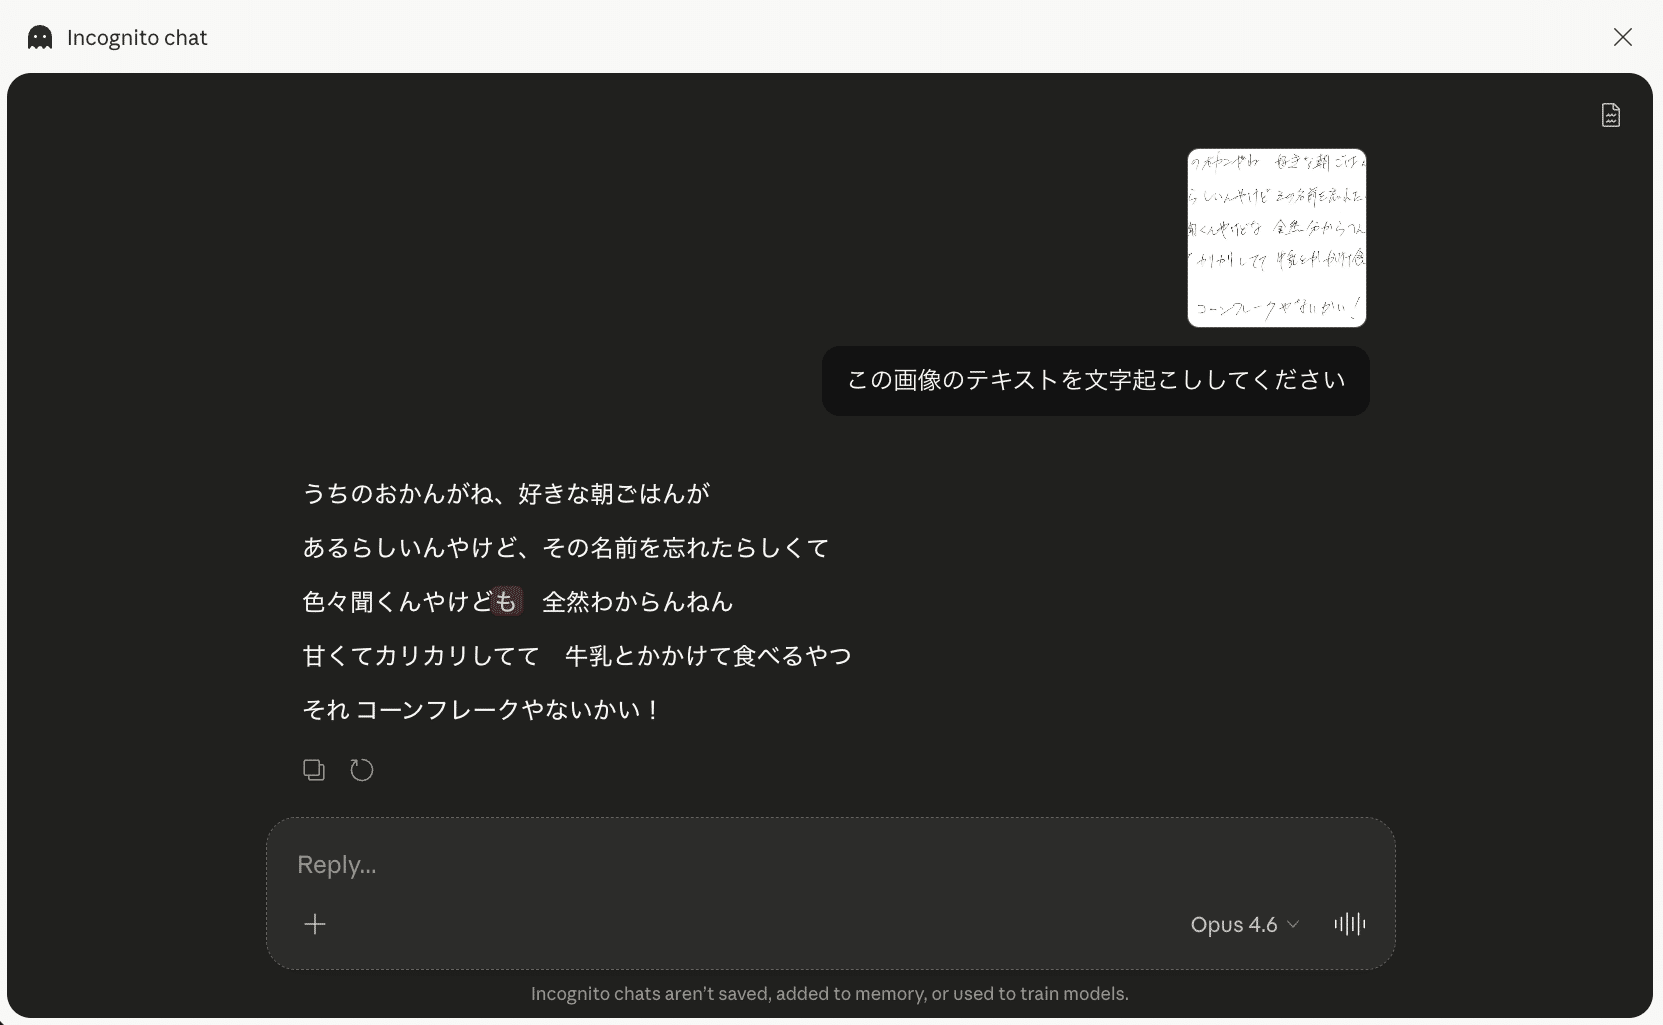
Task: Click the incognito chats privacy notice footer
Action: tap(829, 994)
